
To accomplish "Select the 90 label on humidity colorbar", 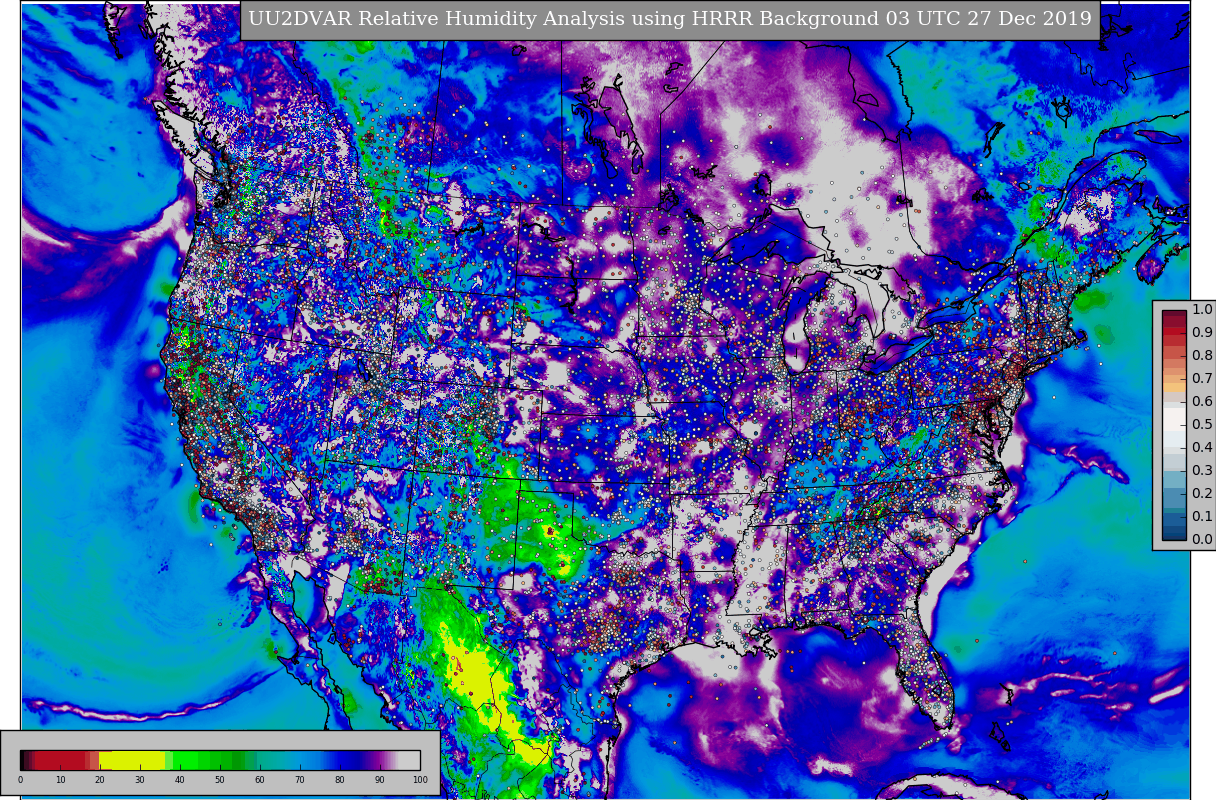I will 380,780.
